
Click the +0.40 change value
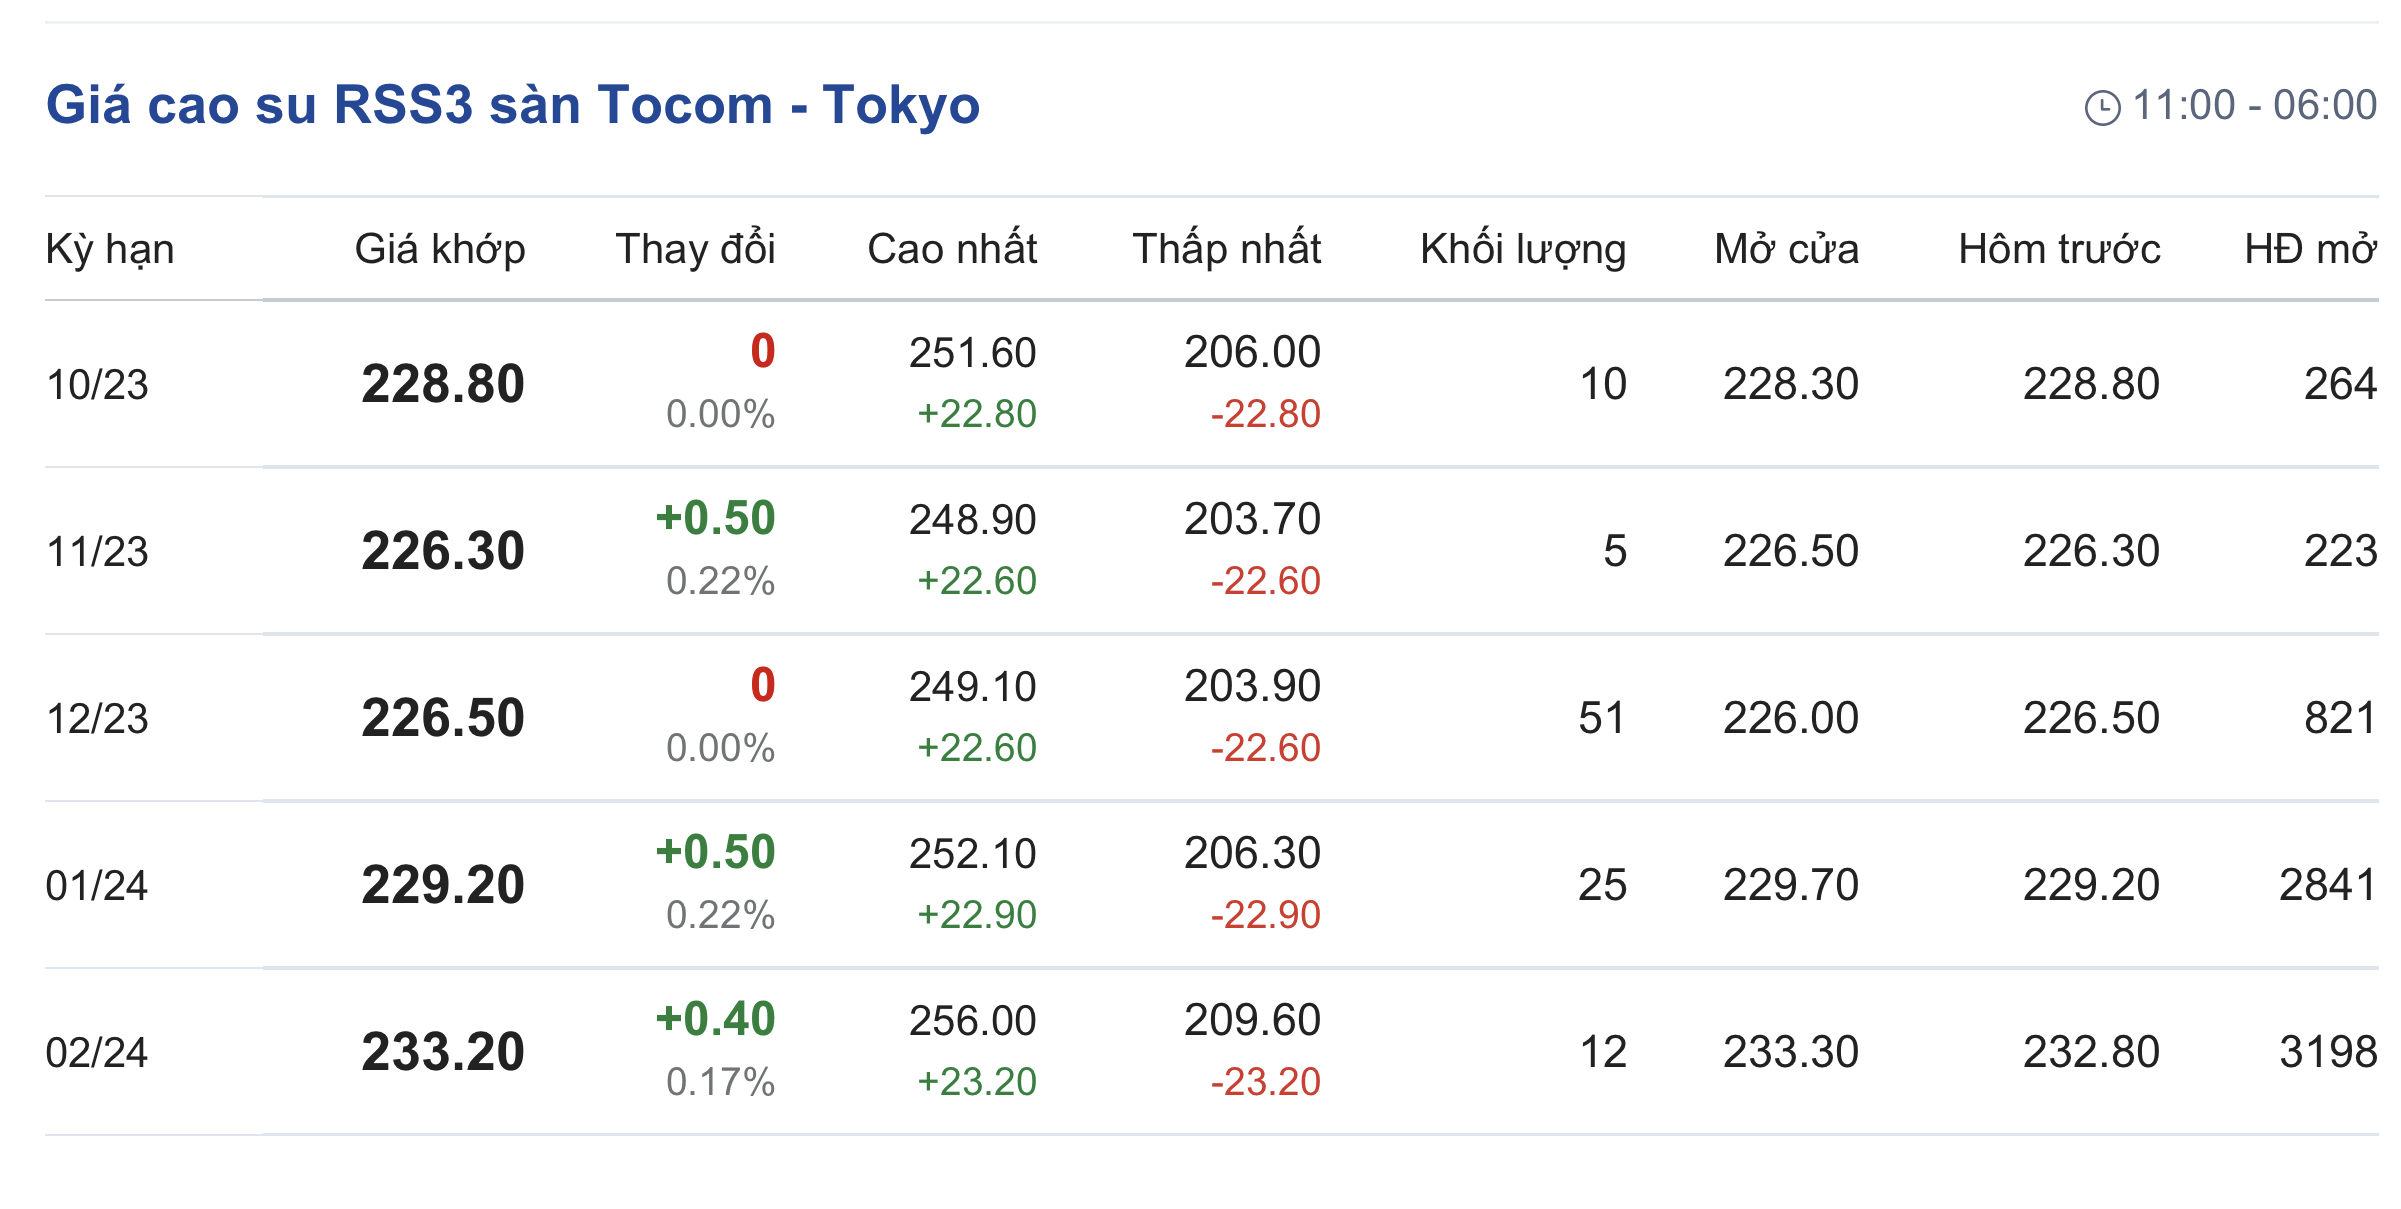coord(715,1019)
